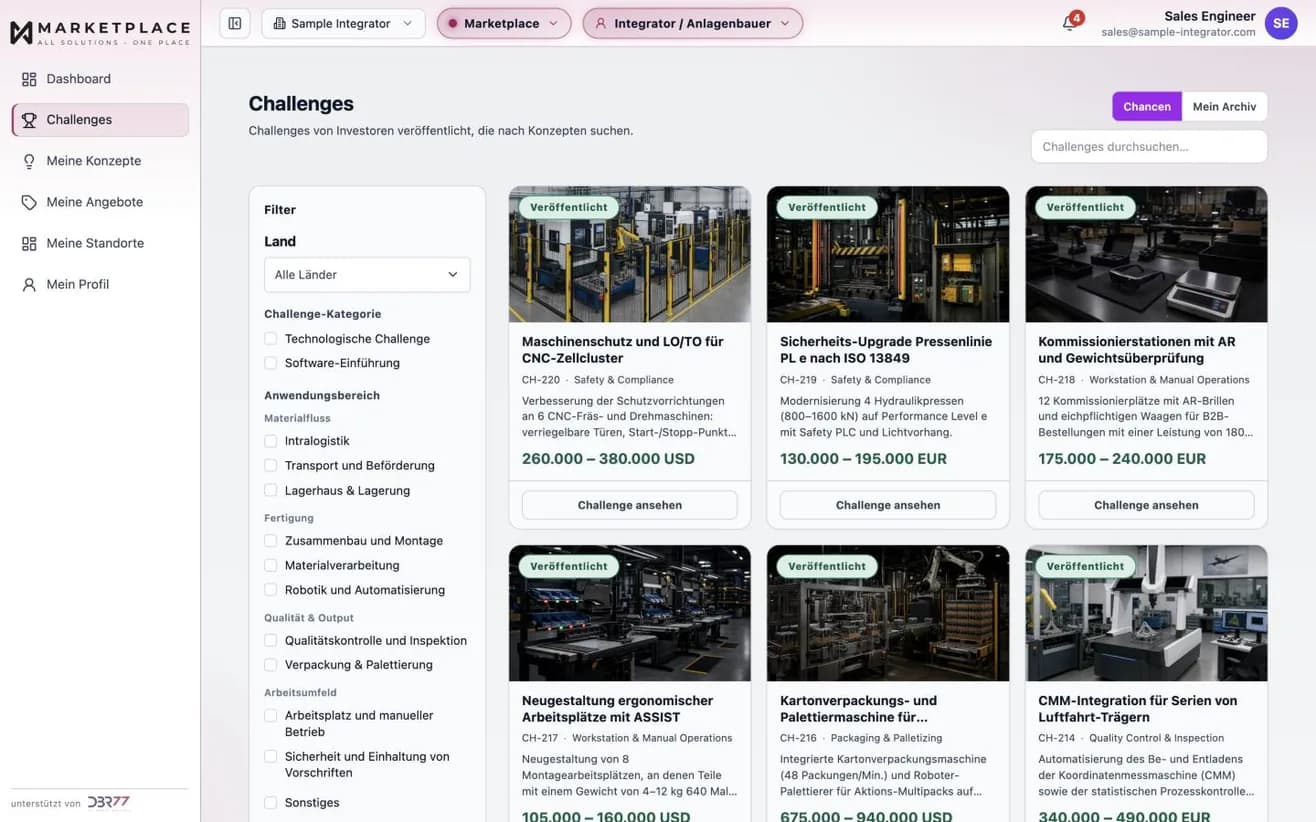
Task: Tick the Materialverarbeitung checkbox
Action: (270, 566)
